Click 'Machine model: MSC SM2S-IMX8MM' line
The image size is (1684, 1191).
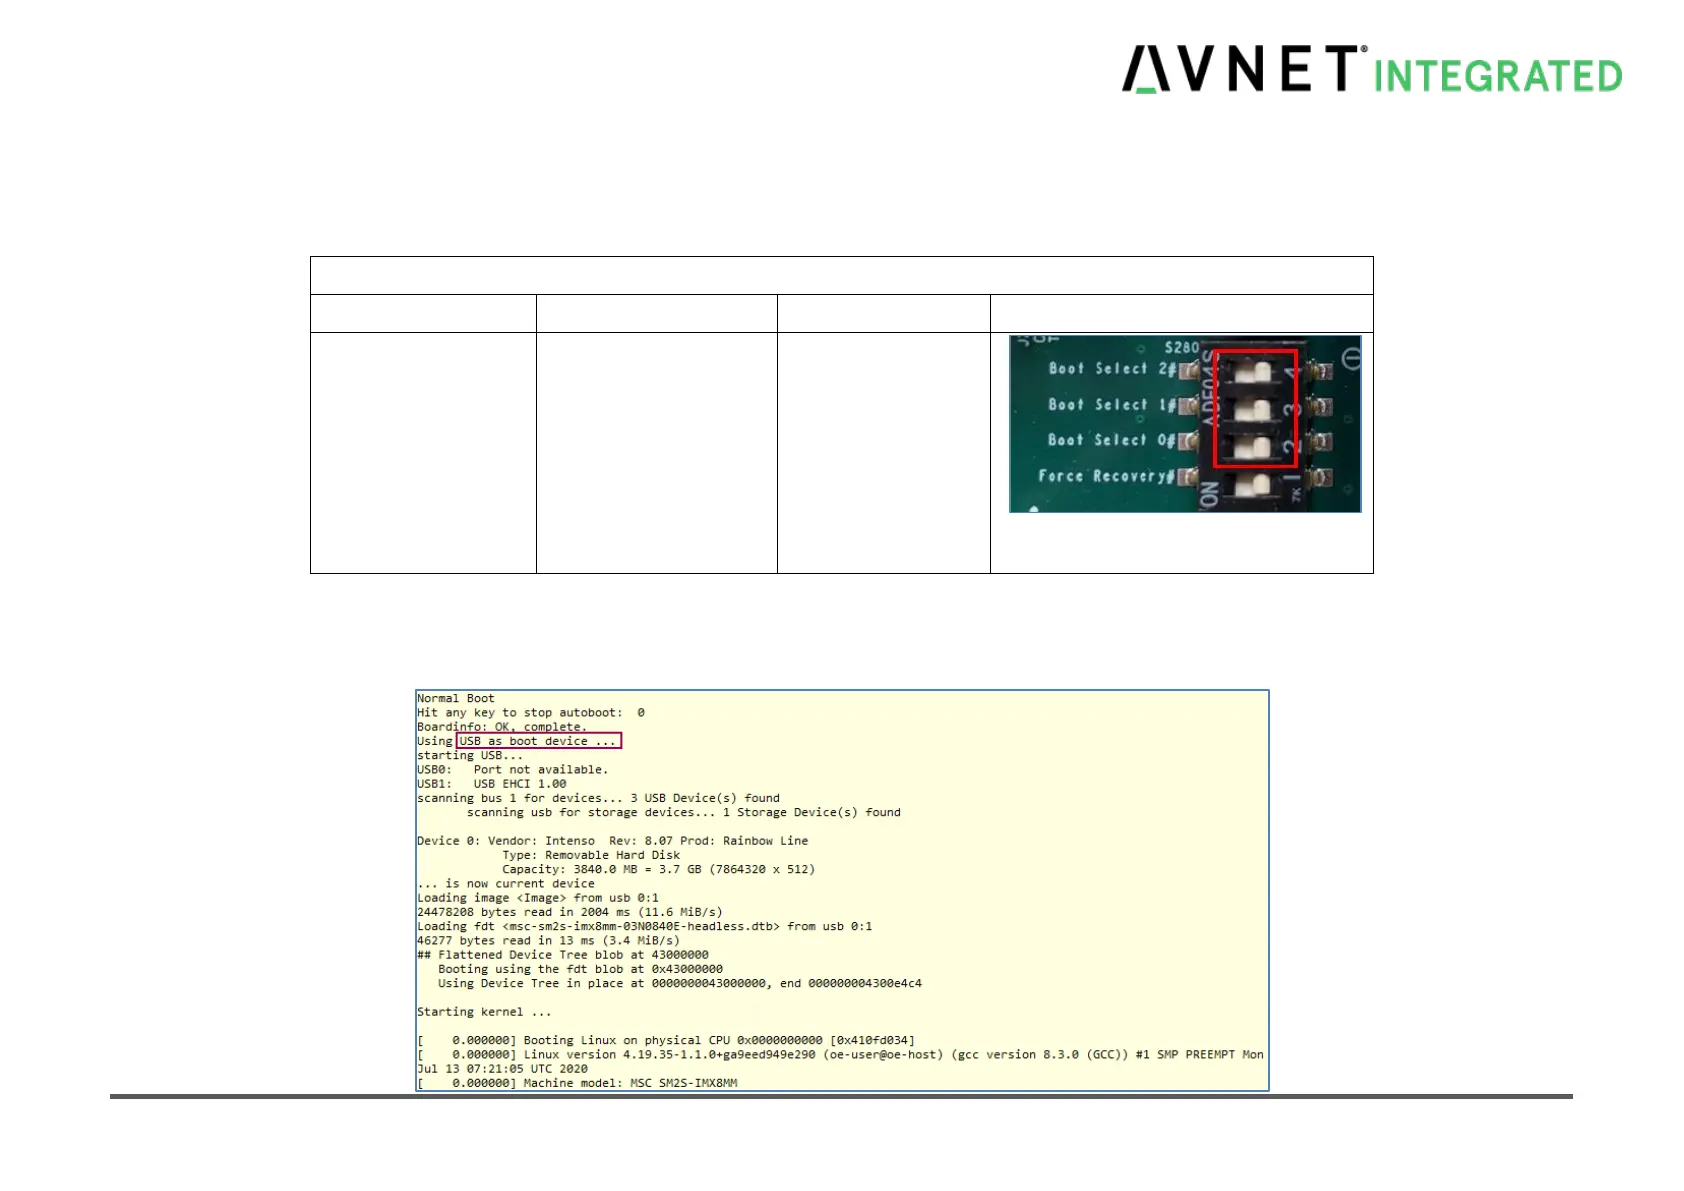click(x=577, y=1083)
